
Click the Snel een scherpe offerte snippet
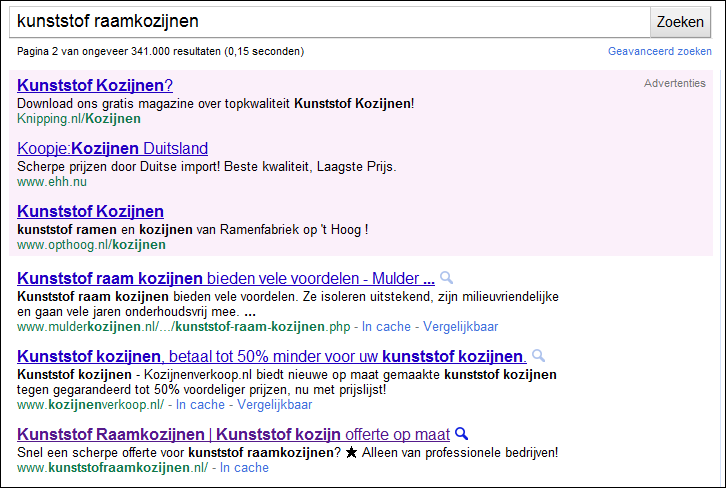[x=288, y=452]
